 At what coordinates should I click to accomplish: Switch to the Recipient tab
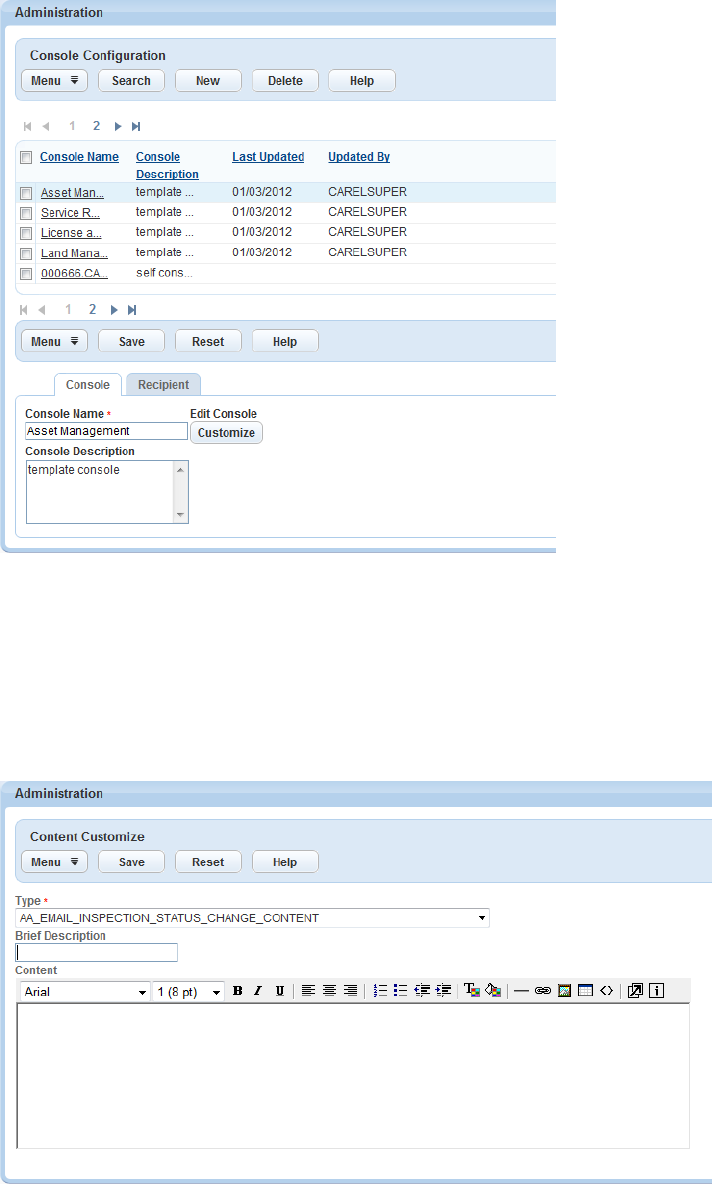[x=163, y=384]
